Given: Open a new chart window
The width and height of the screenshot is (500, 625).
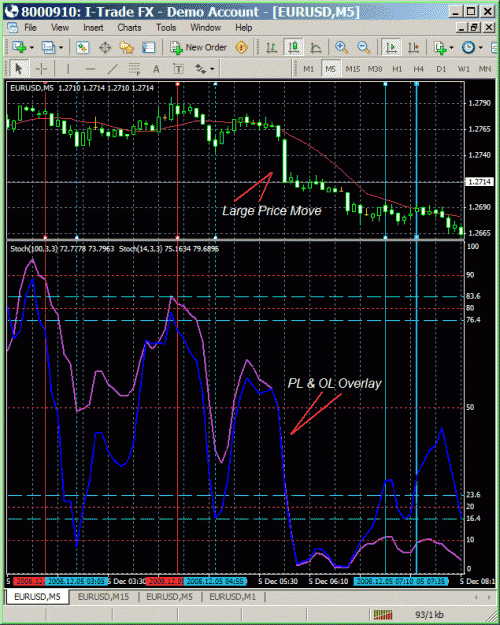Looking at the screenshot, I should (19, 47).
